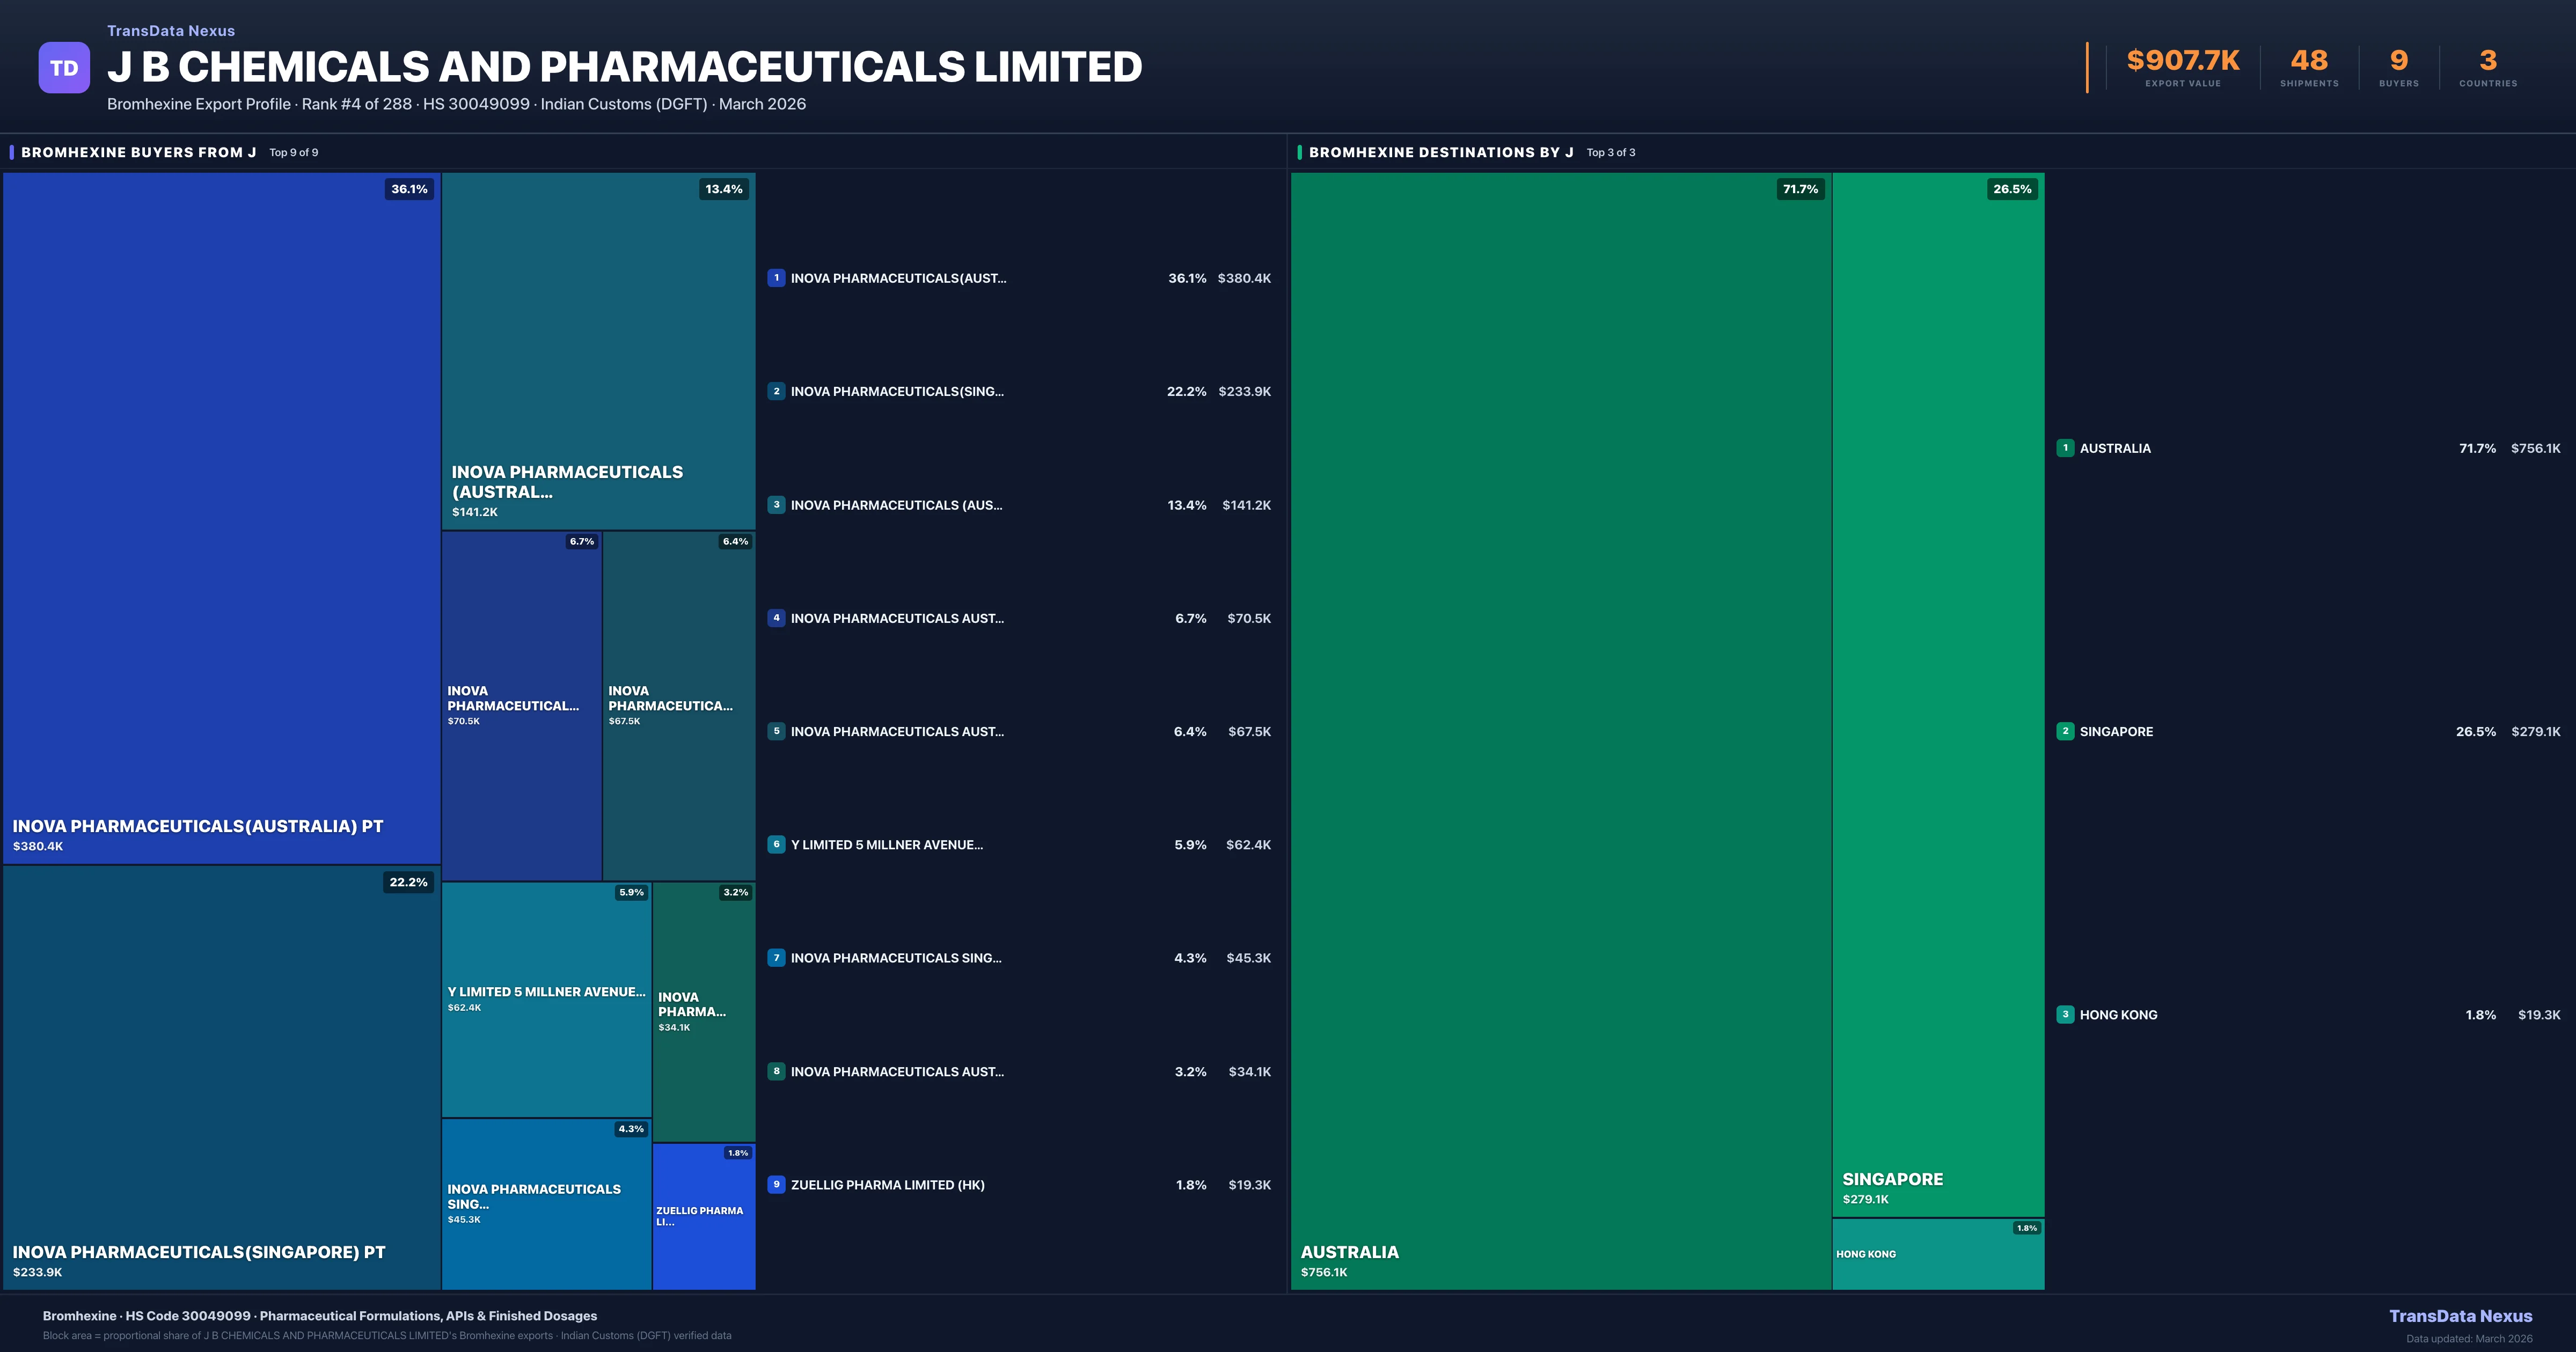The width and height of the screenshot is (2576, 1352).
Task: Select the Singapore $279.1K green treemap block
Action: (x=1937, y=694)
